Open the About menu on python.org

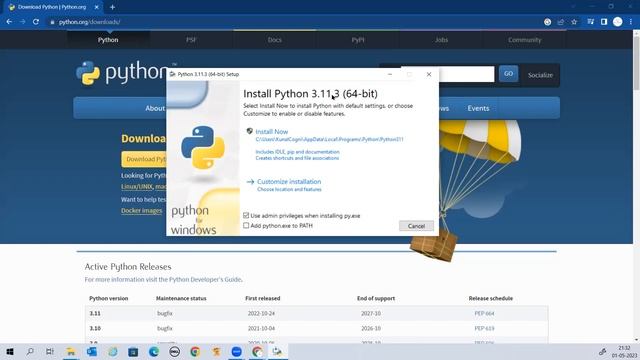click(155, 108)
